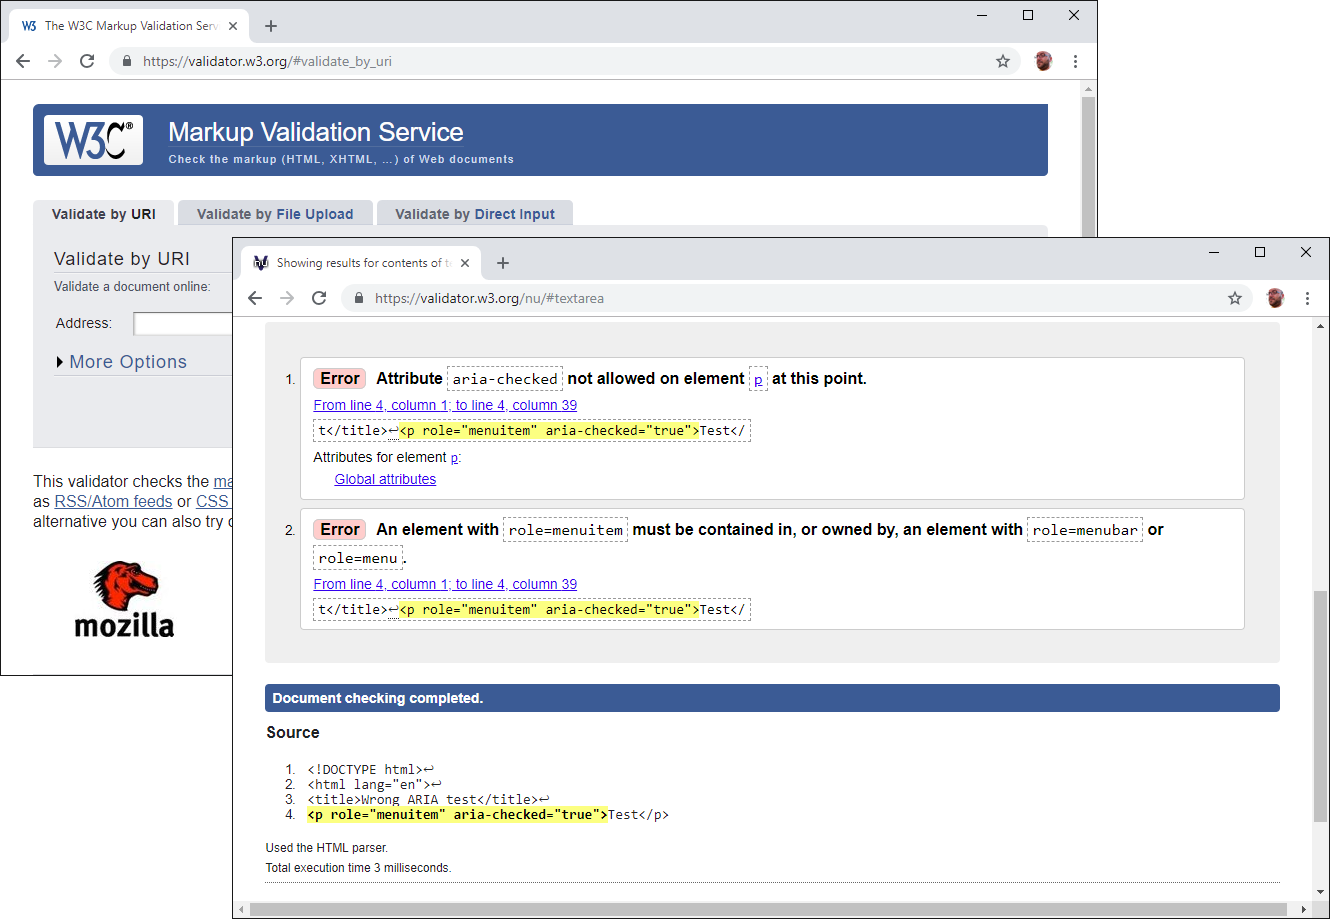Screen dimensions: 1330x919
Task: Open the Global attributes link
Action: coord(385,479)
